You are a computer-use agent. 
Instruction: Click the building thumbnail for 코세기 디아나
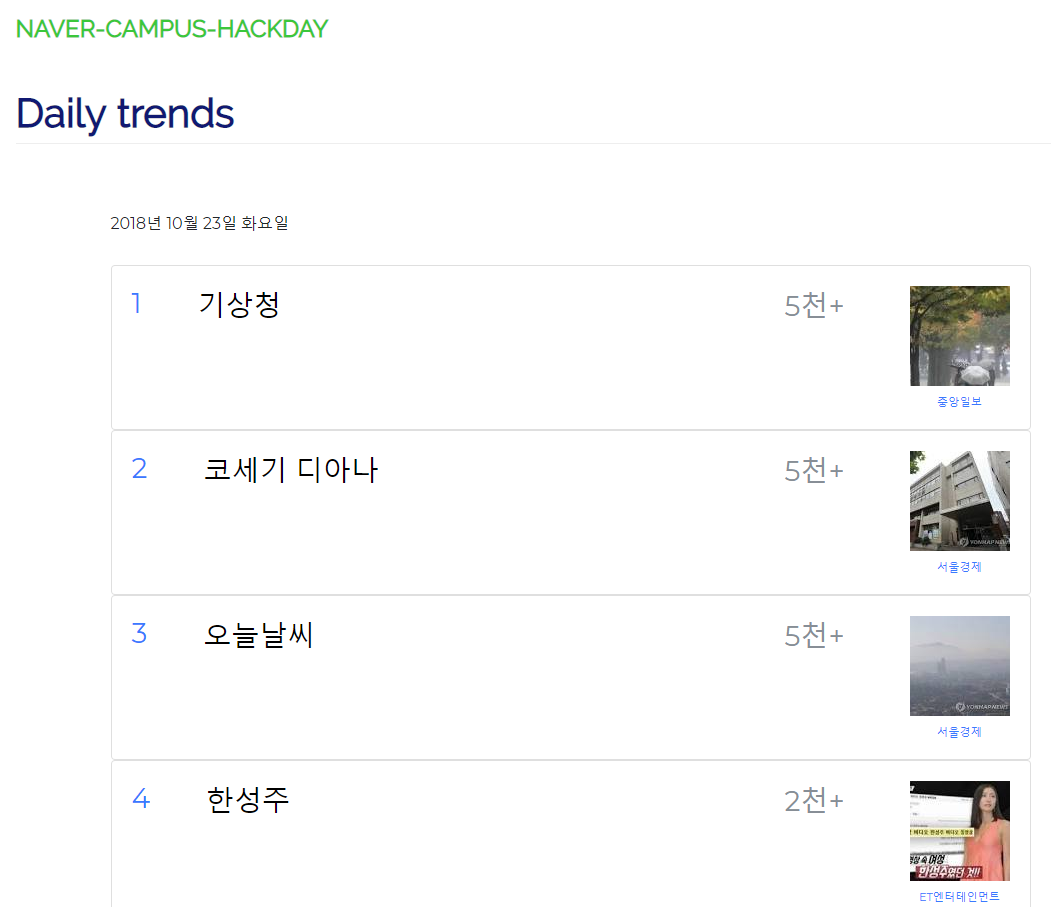959,500
